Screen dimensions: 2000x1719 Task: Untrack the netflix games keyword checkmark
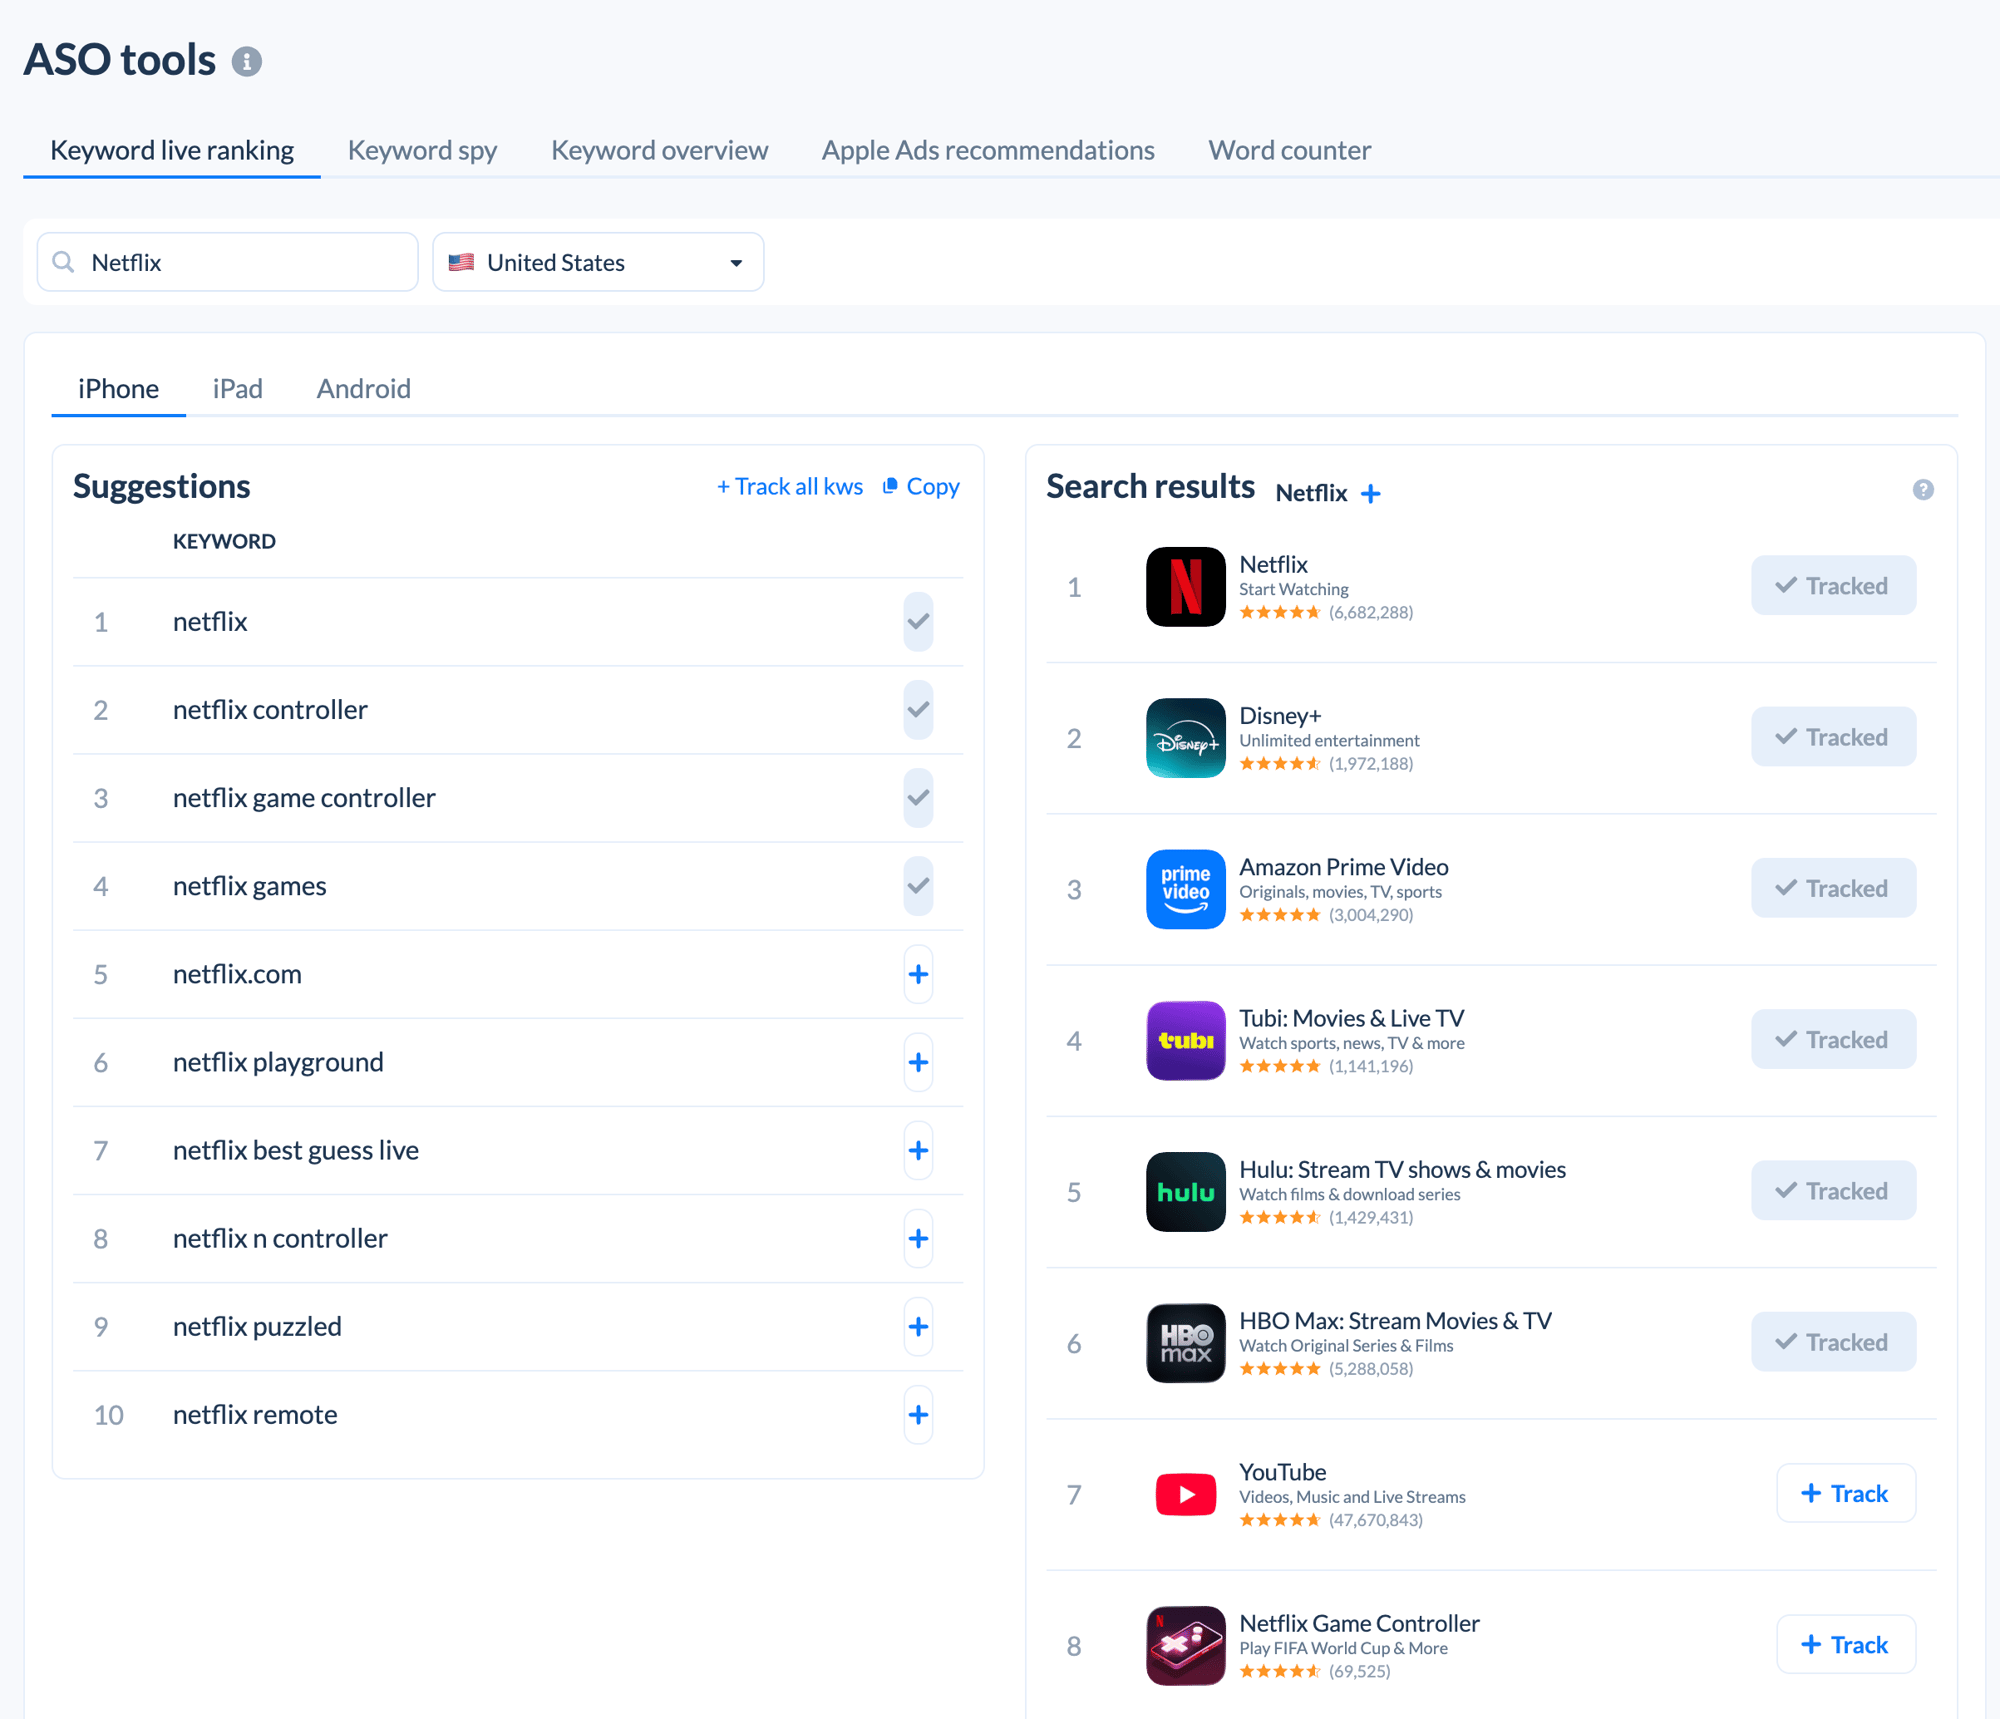pyautogui.click(x=918, y=886)
